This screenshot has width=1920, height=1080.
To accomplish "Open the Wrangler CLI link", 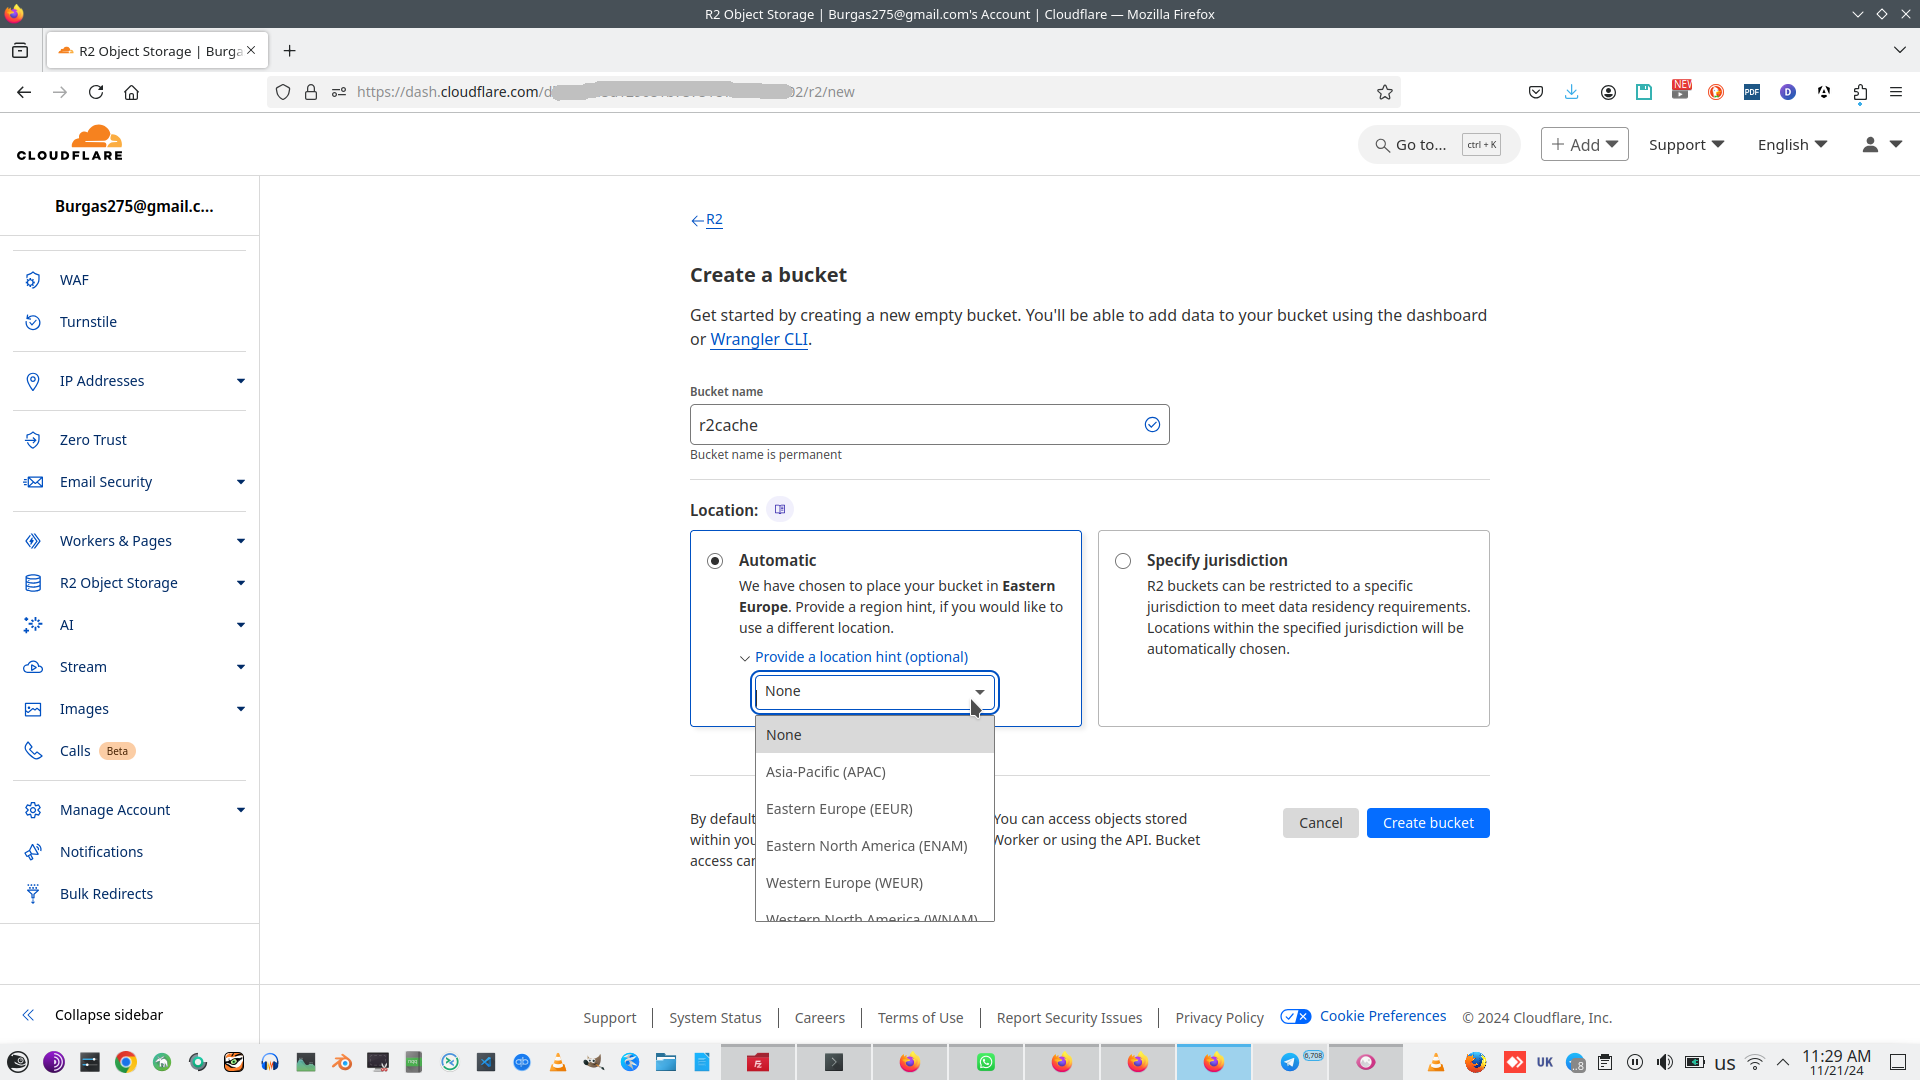I will click(x=759, y=339).
